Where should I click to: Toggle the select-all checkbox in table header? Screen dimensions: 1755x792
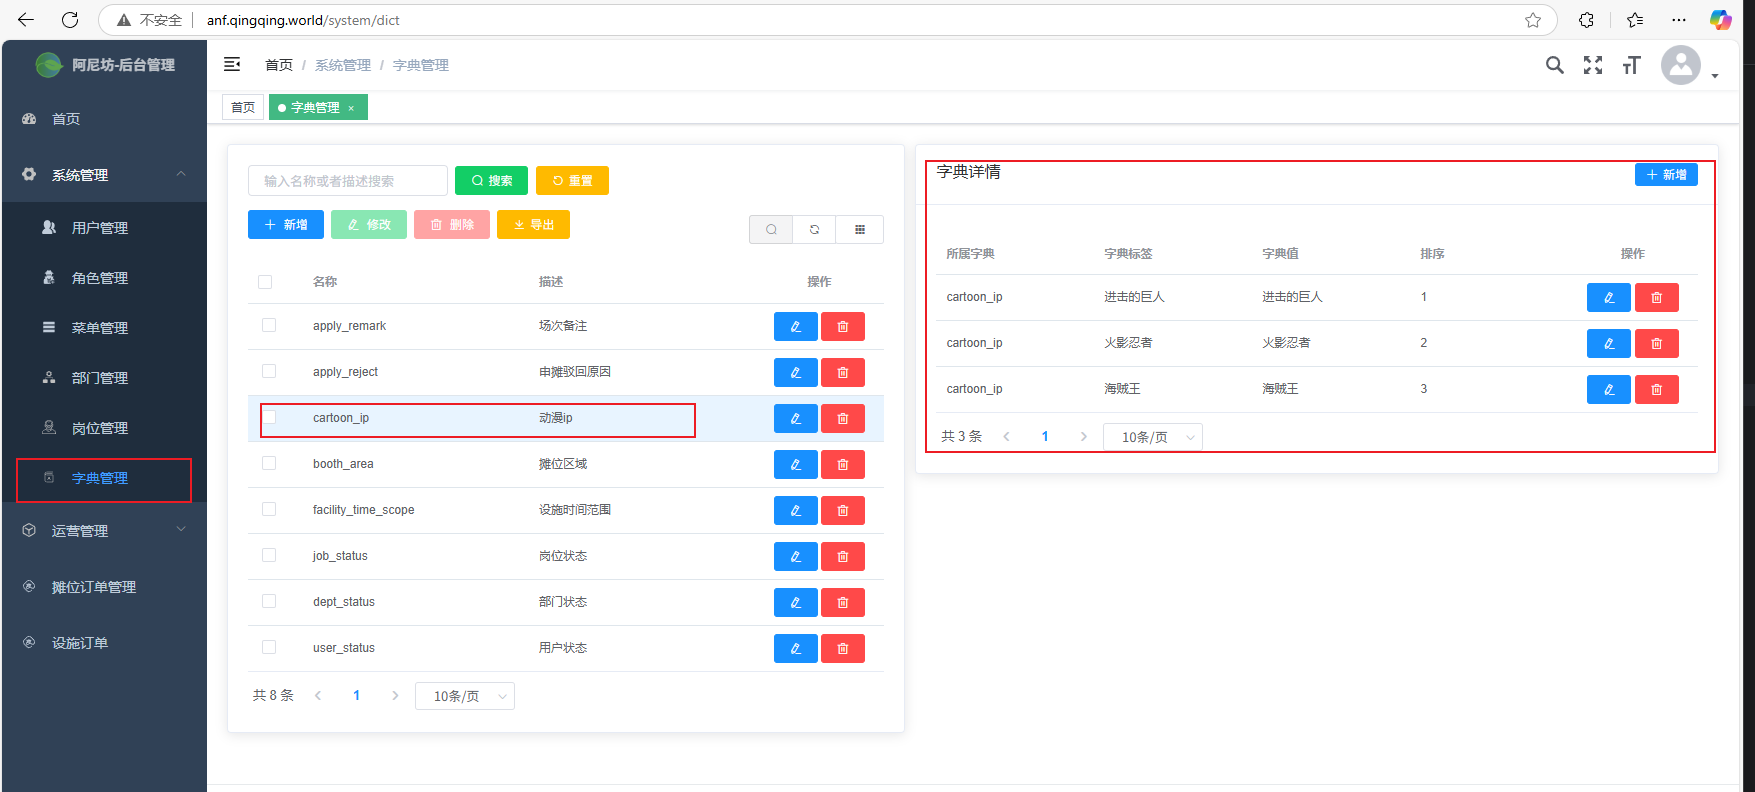tap(265, 282)
